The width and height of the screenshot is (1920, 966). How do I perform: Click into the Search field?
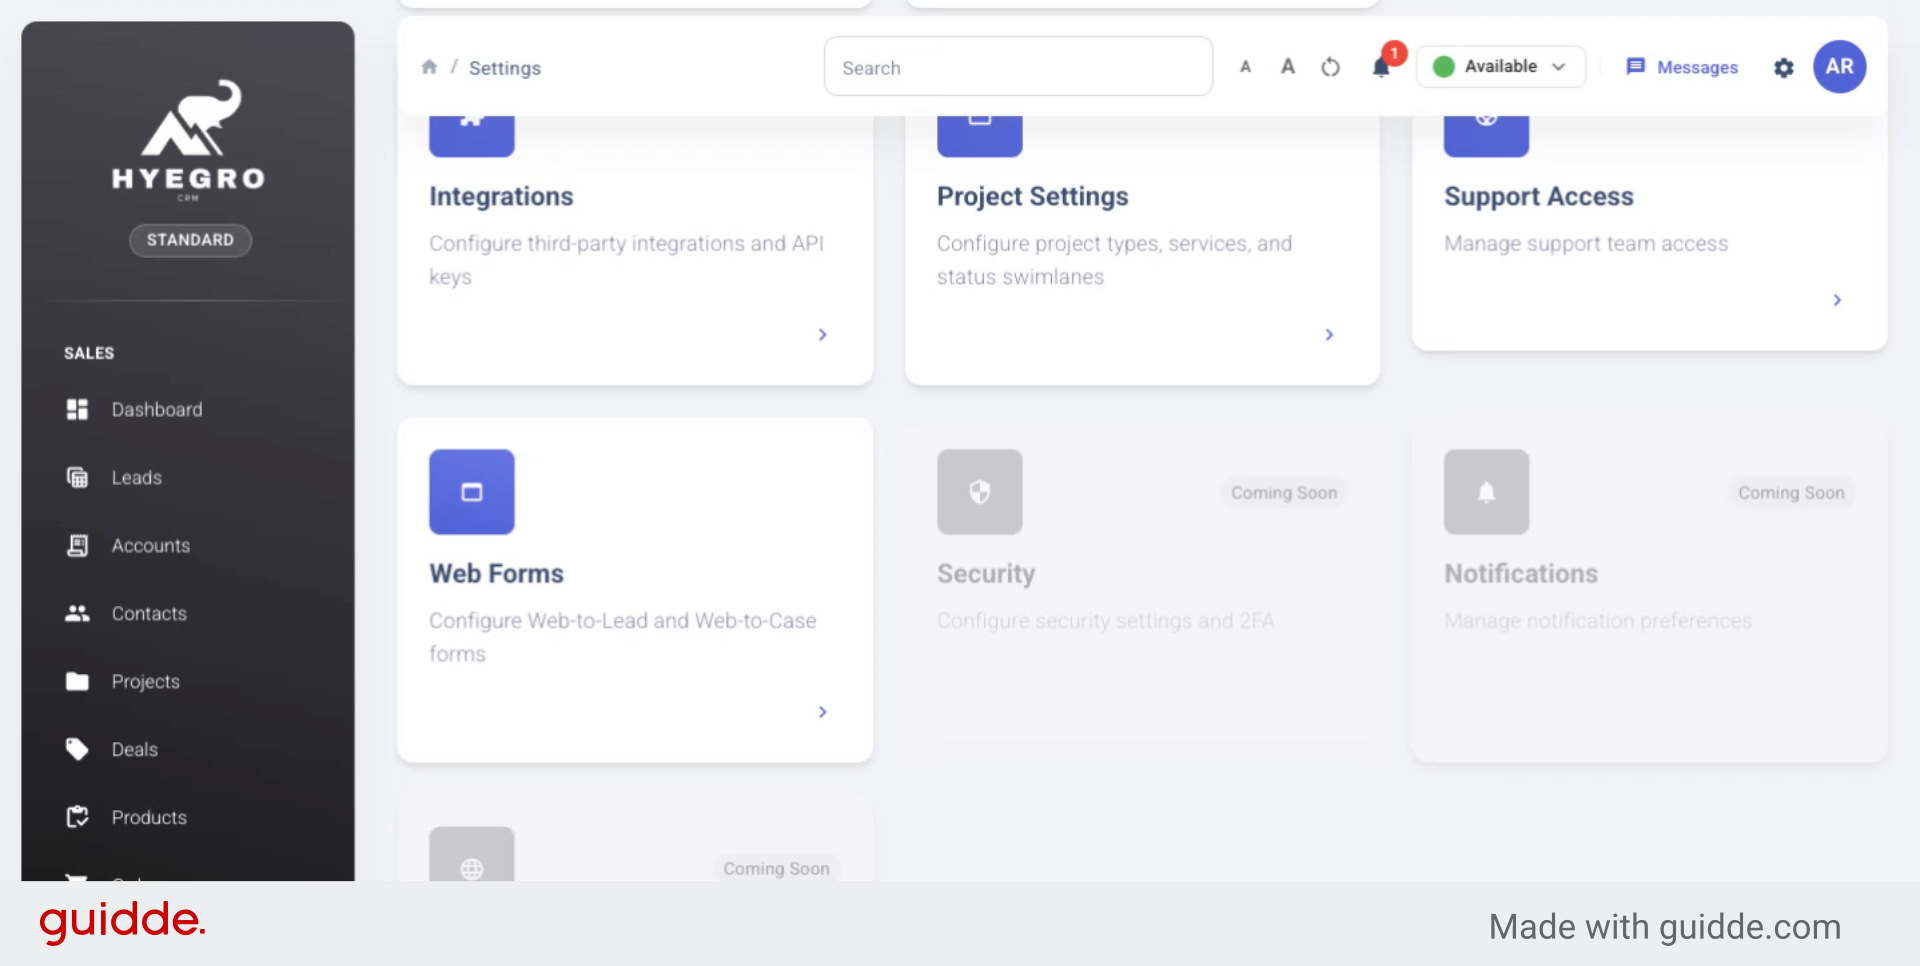click(1018, 67)
